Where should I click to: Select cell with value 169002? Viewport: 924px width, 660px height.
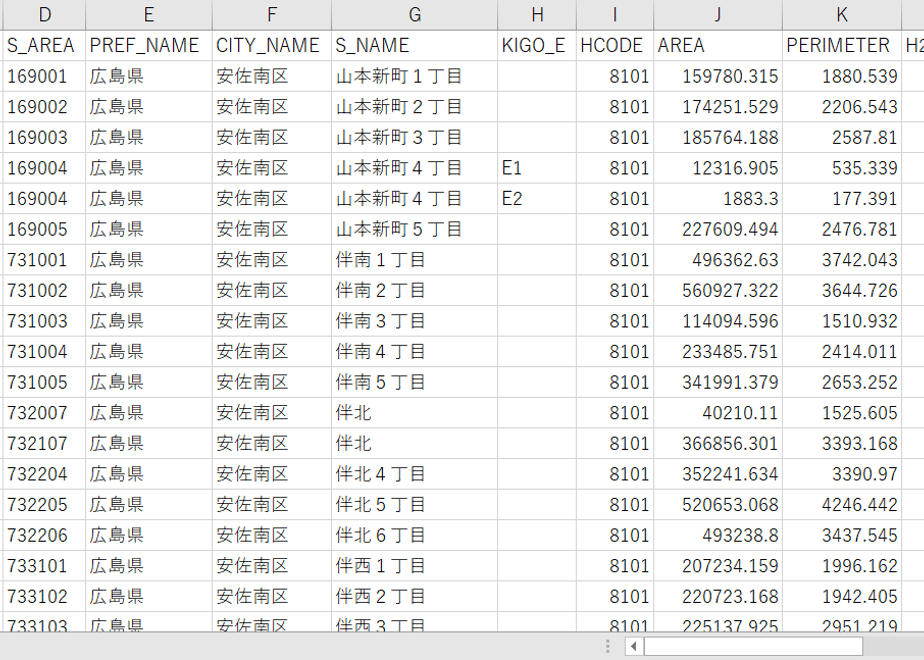[44, 107]
